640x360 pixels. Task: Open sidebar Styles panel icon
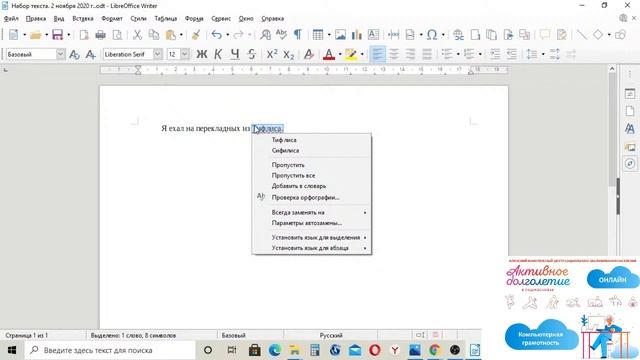[x=630, y=129]
